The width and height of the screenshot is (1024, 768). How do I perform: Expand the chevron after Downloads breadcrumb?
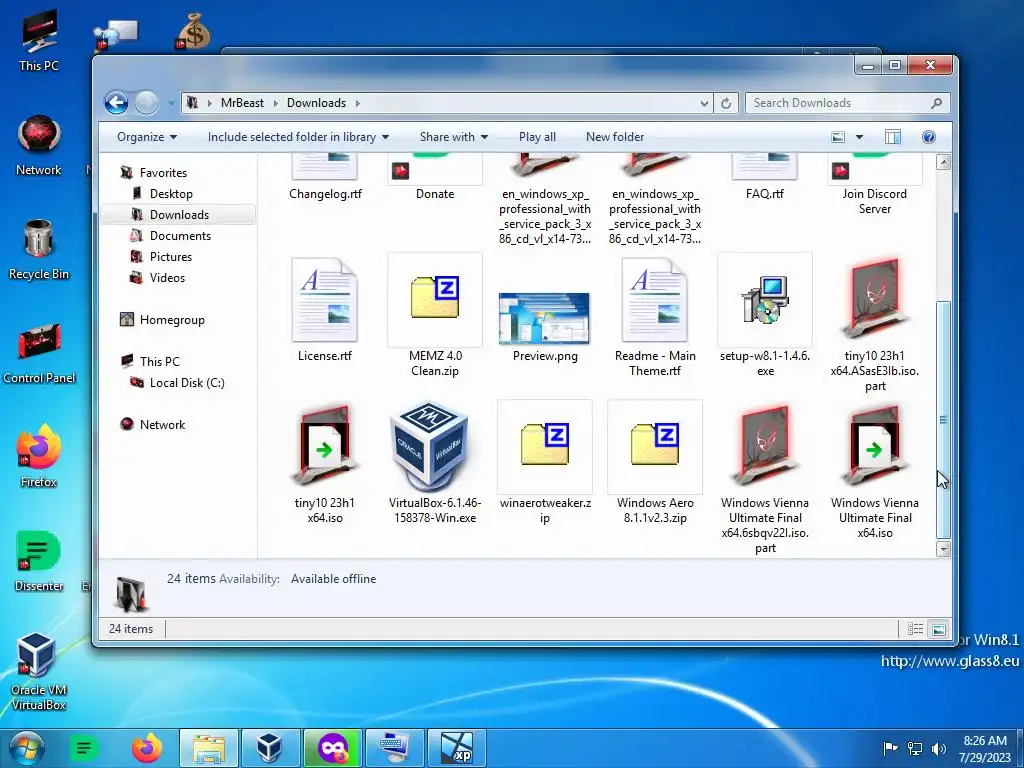(358, 103)
